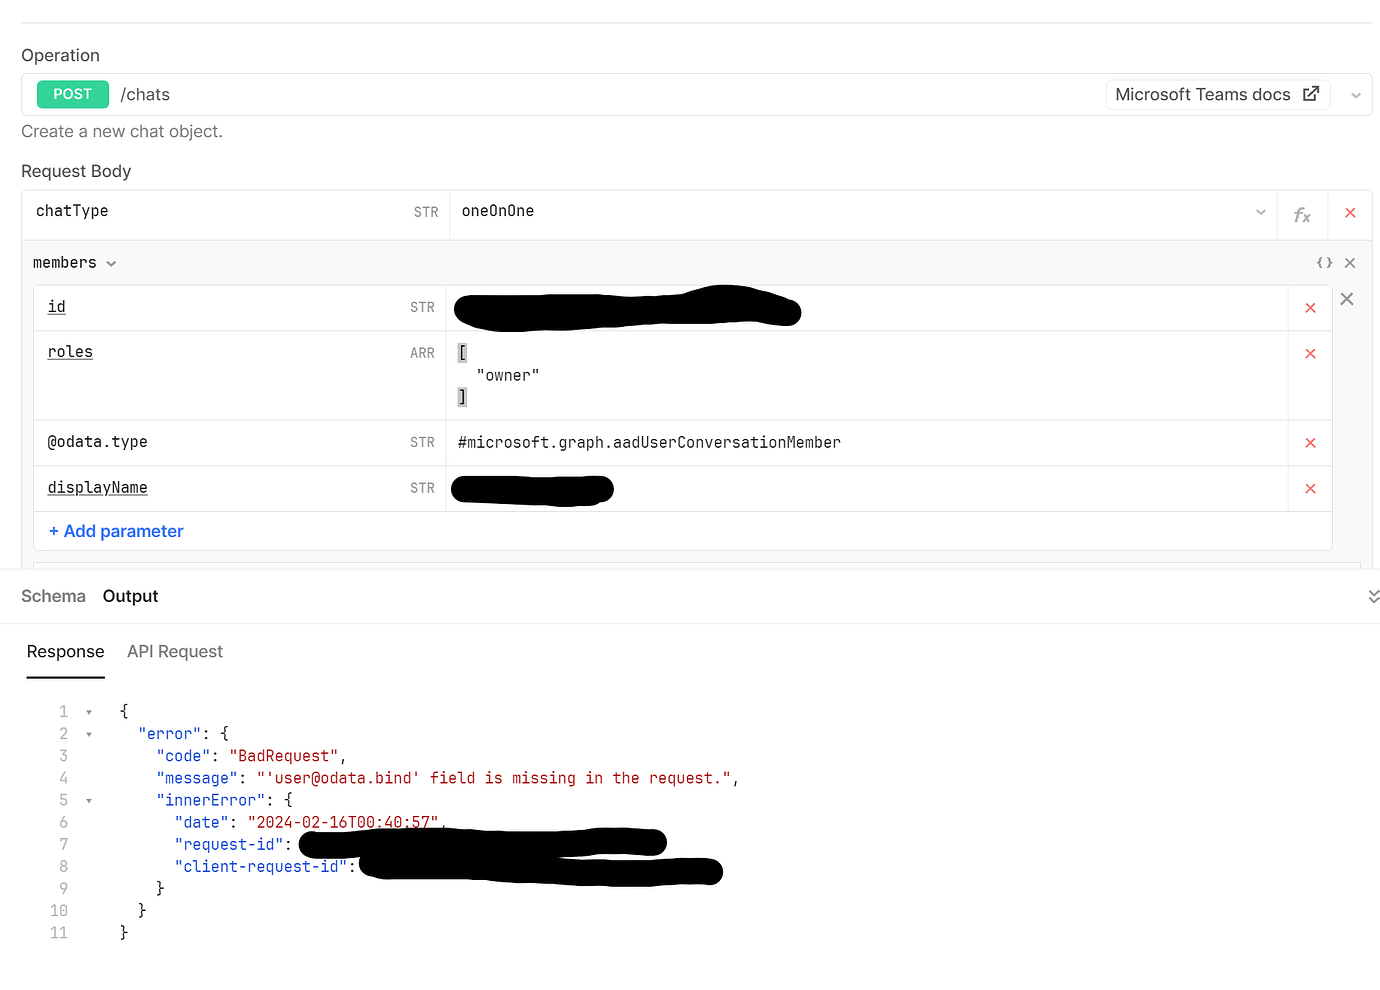
Task: Delete the displayName parameter via red X
Action: point(1310,488)
